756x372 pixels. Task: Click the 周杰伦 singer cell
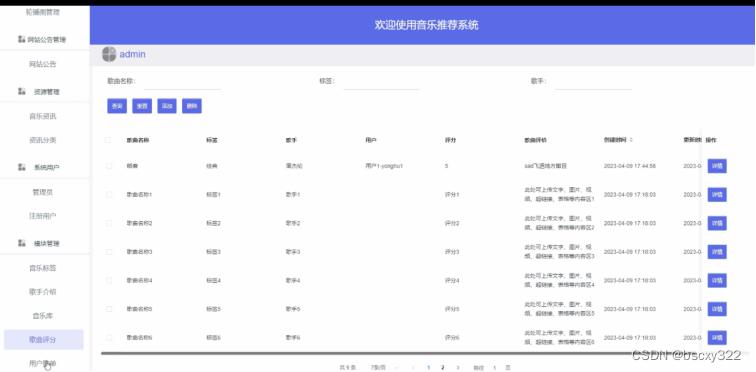tap(294, 166)
